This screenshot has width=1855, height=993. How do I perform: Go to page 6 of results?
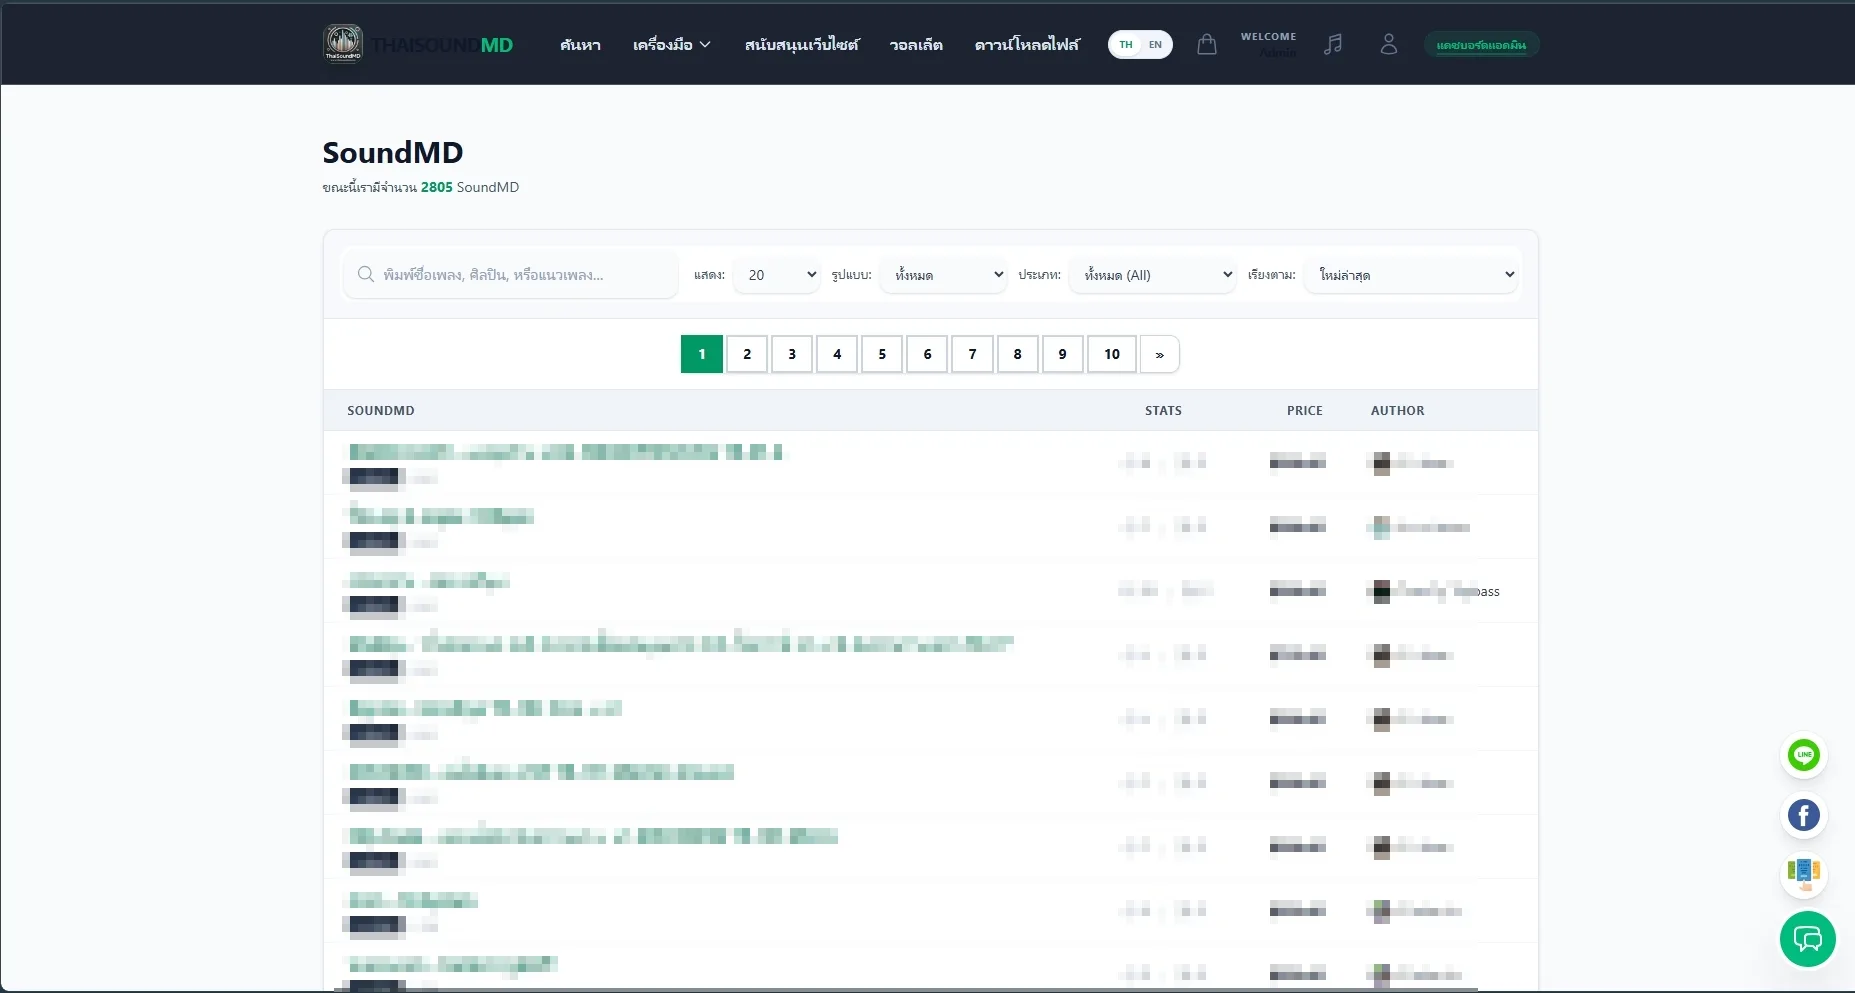pos(927,354)
